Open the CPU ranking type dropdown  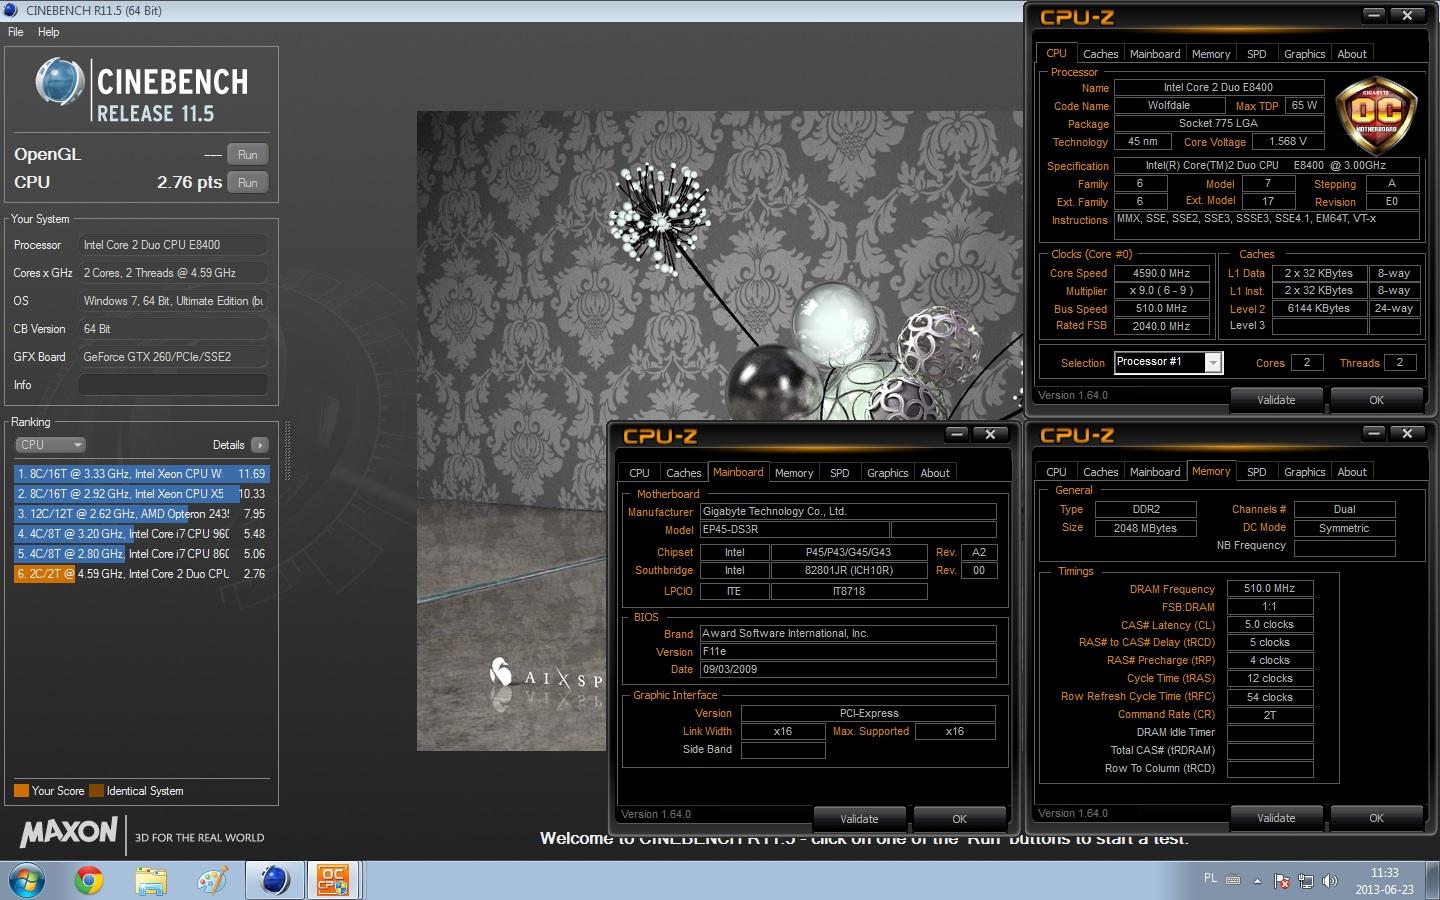point(50,445)
